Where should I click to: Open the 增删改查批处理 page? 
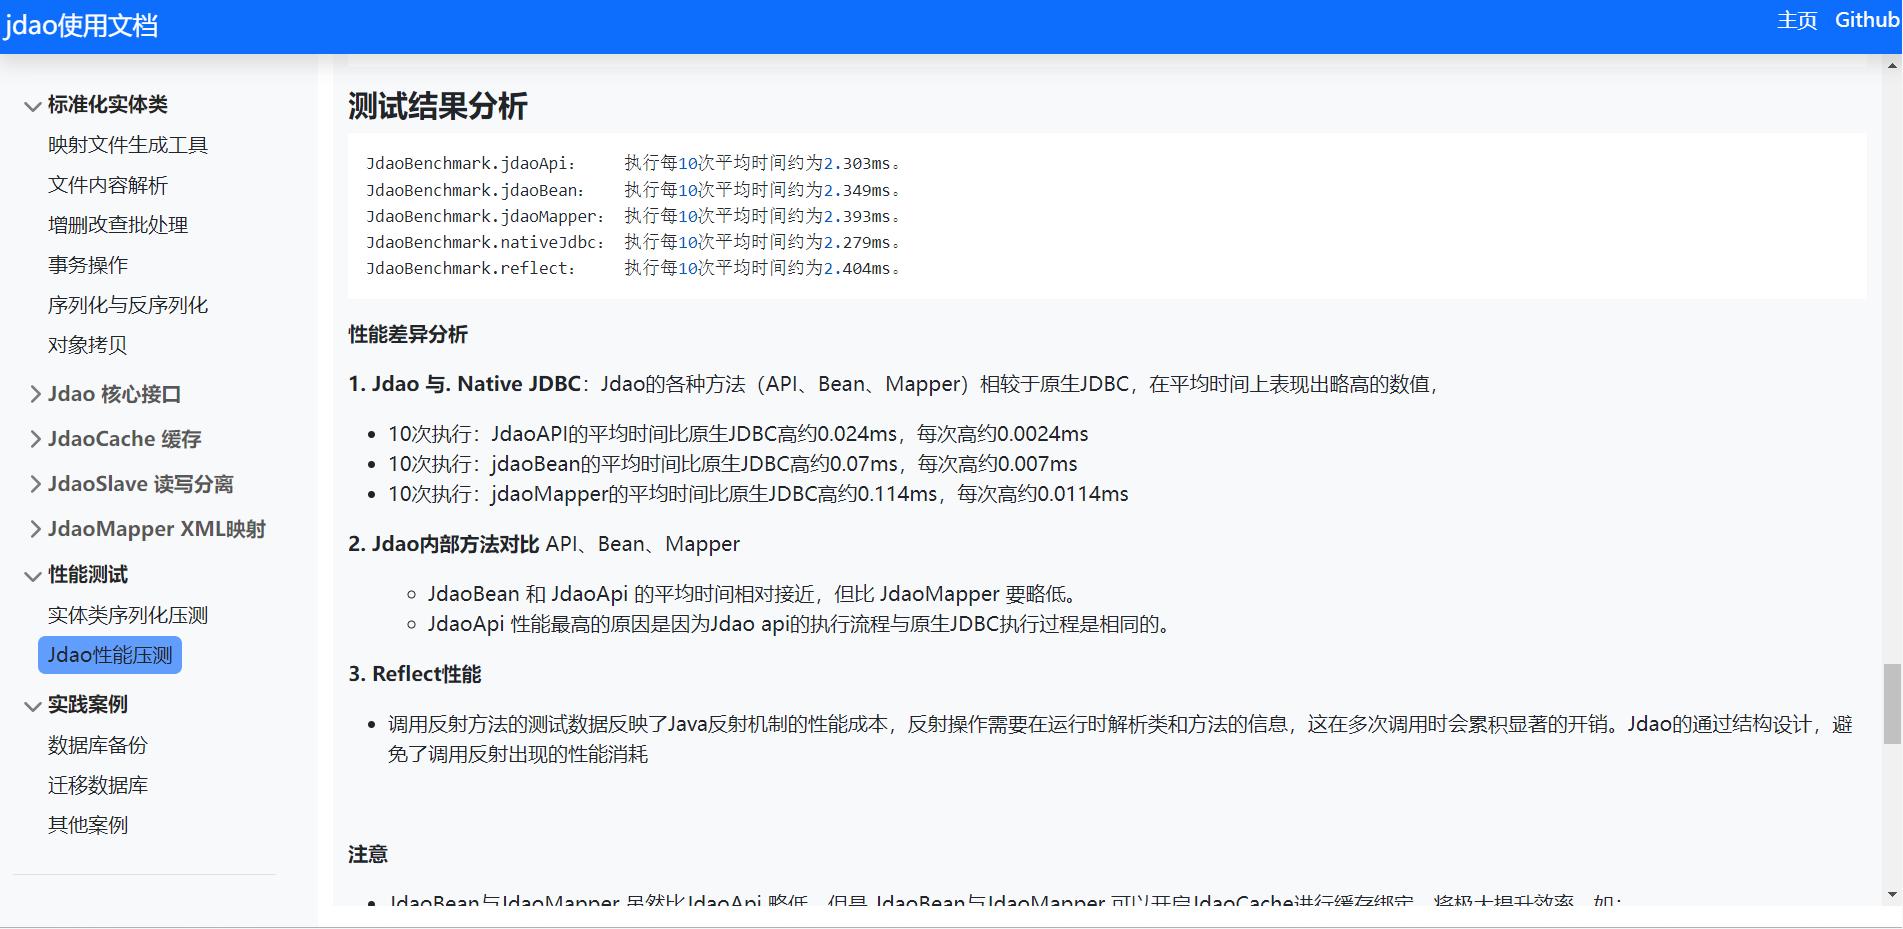click(118, 225)
